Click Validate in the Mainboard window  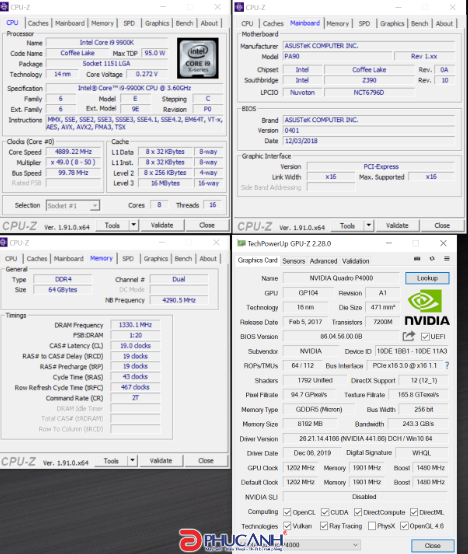(x=397, y=225)
